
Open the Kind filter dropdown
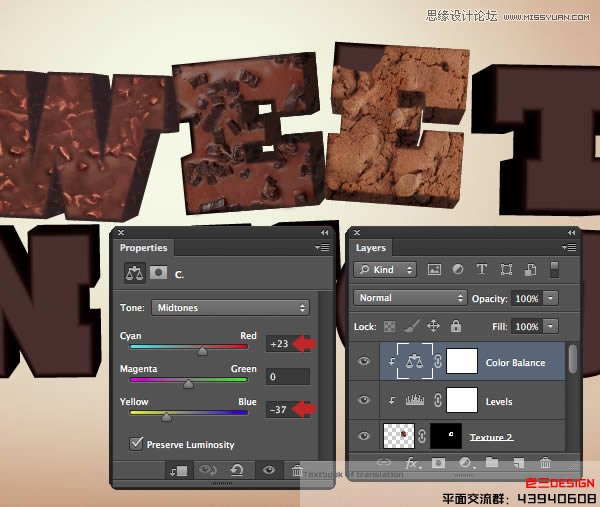(x=385, y=270)
